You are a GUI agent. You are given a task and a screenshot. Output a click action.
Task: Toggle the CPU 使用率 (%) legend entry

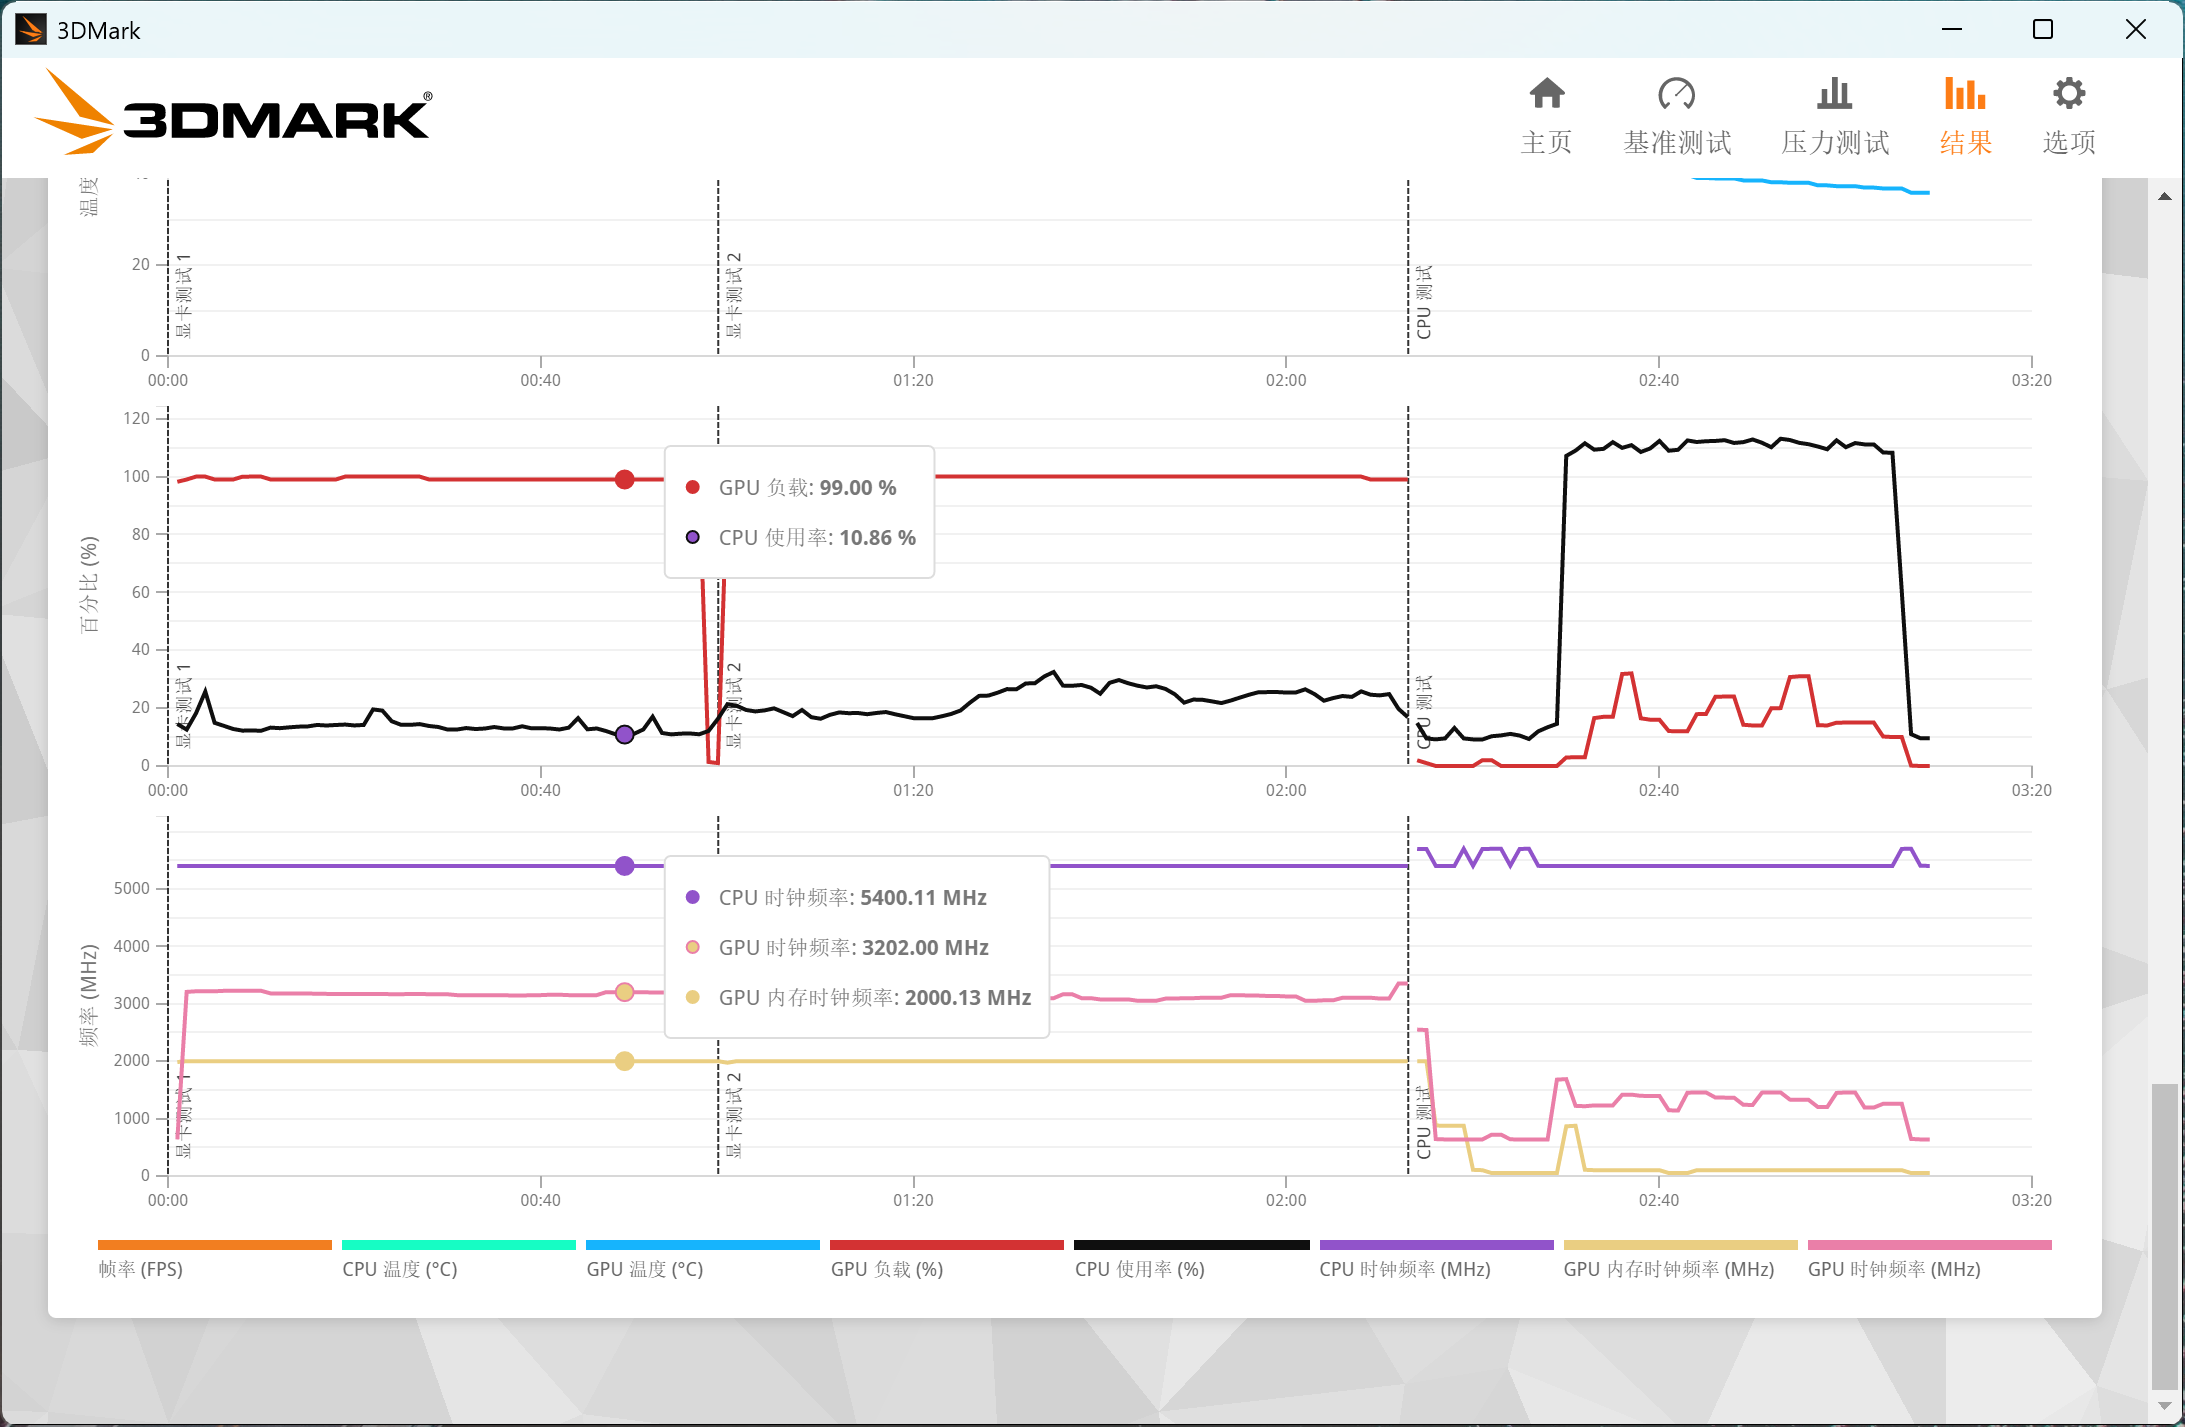tap(1139, 1268)
